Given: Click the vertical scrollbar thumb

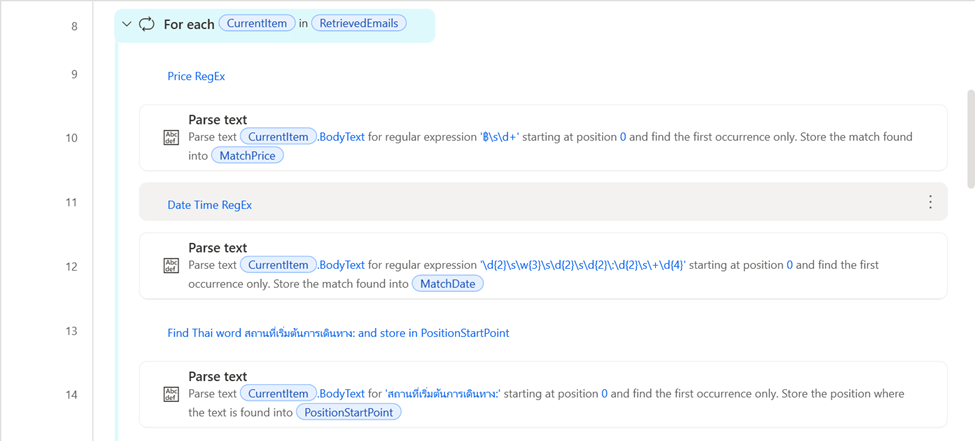Looking at the screenshot, I should pyautogui.click(x=970, y=140).
